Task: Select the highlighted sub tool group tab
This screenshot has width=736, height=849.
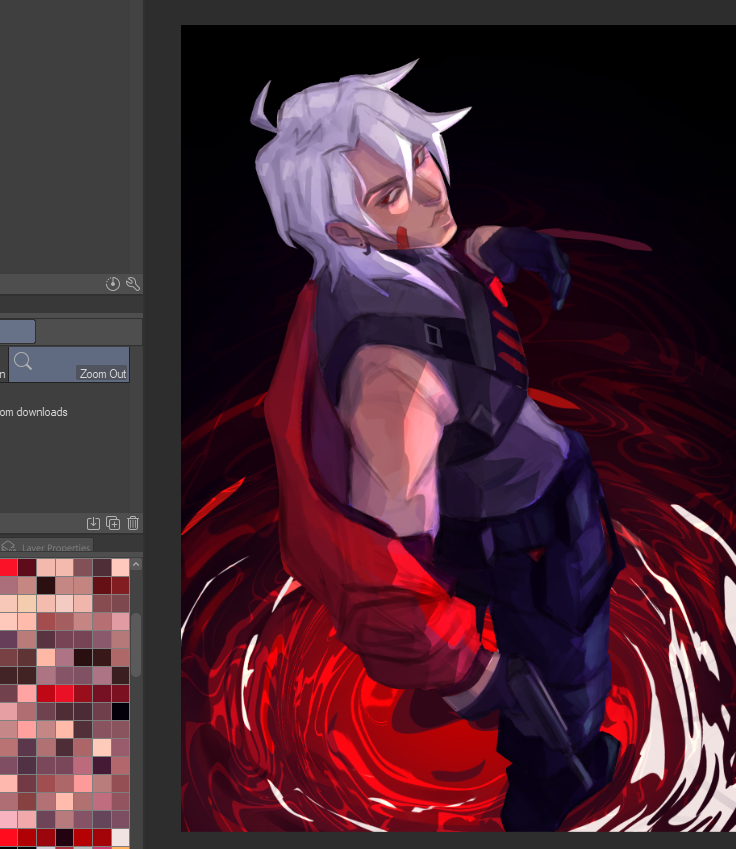Action: 17,331
